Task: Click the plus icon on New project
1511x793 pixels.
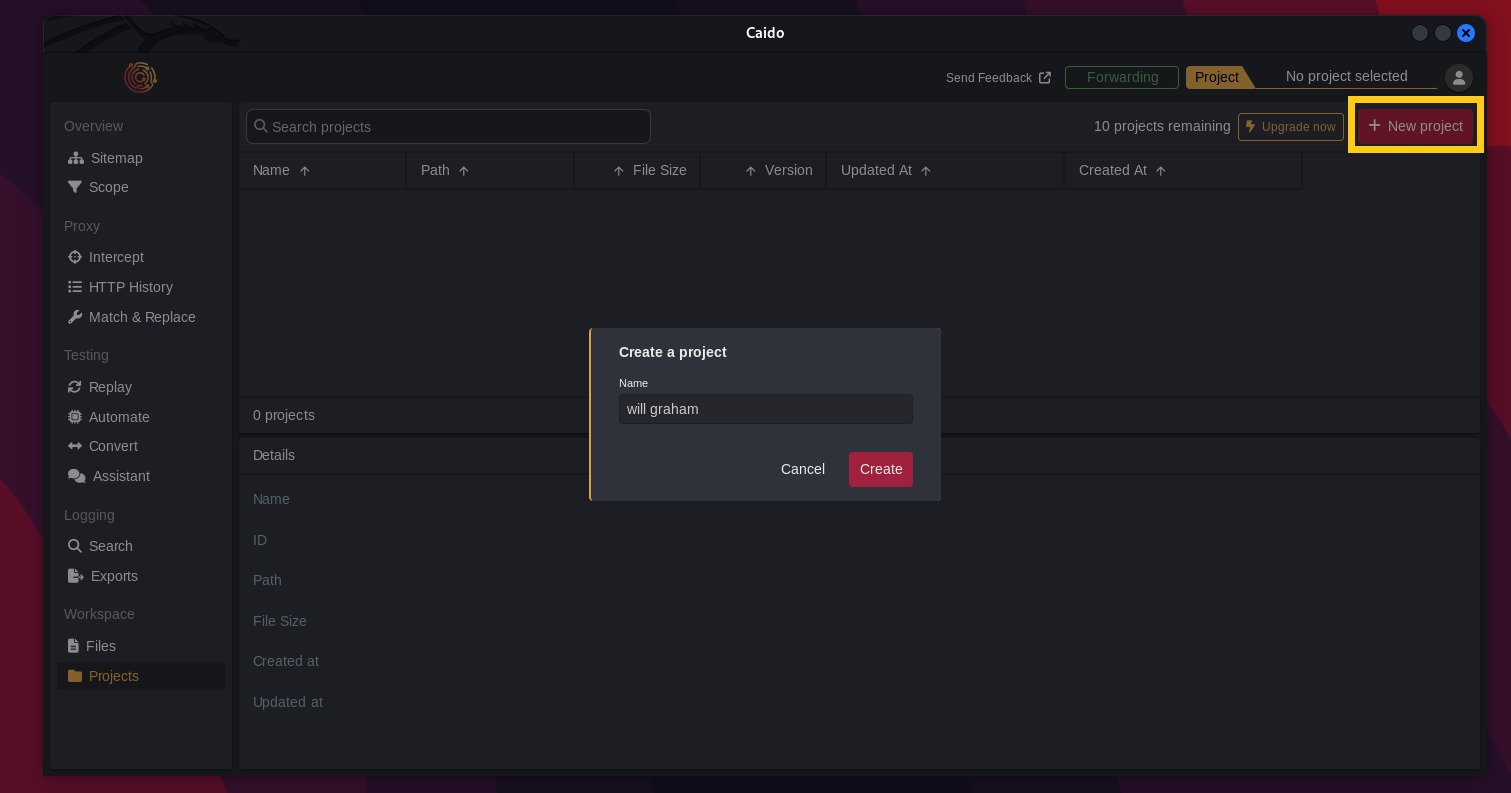Action: pos(1374,126)
